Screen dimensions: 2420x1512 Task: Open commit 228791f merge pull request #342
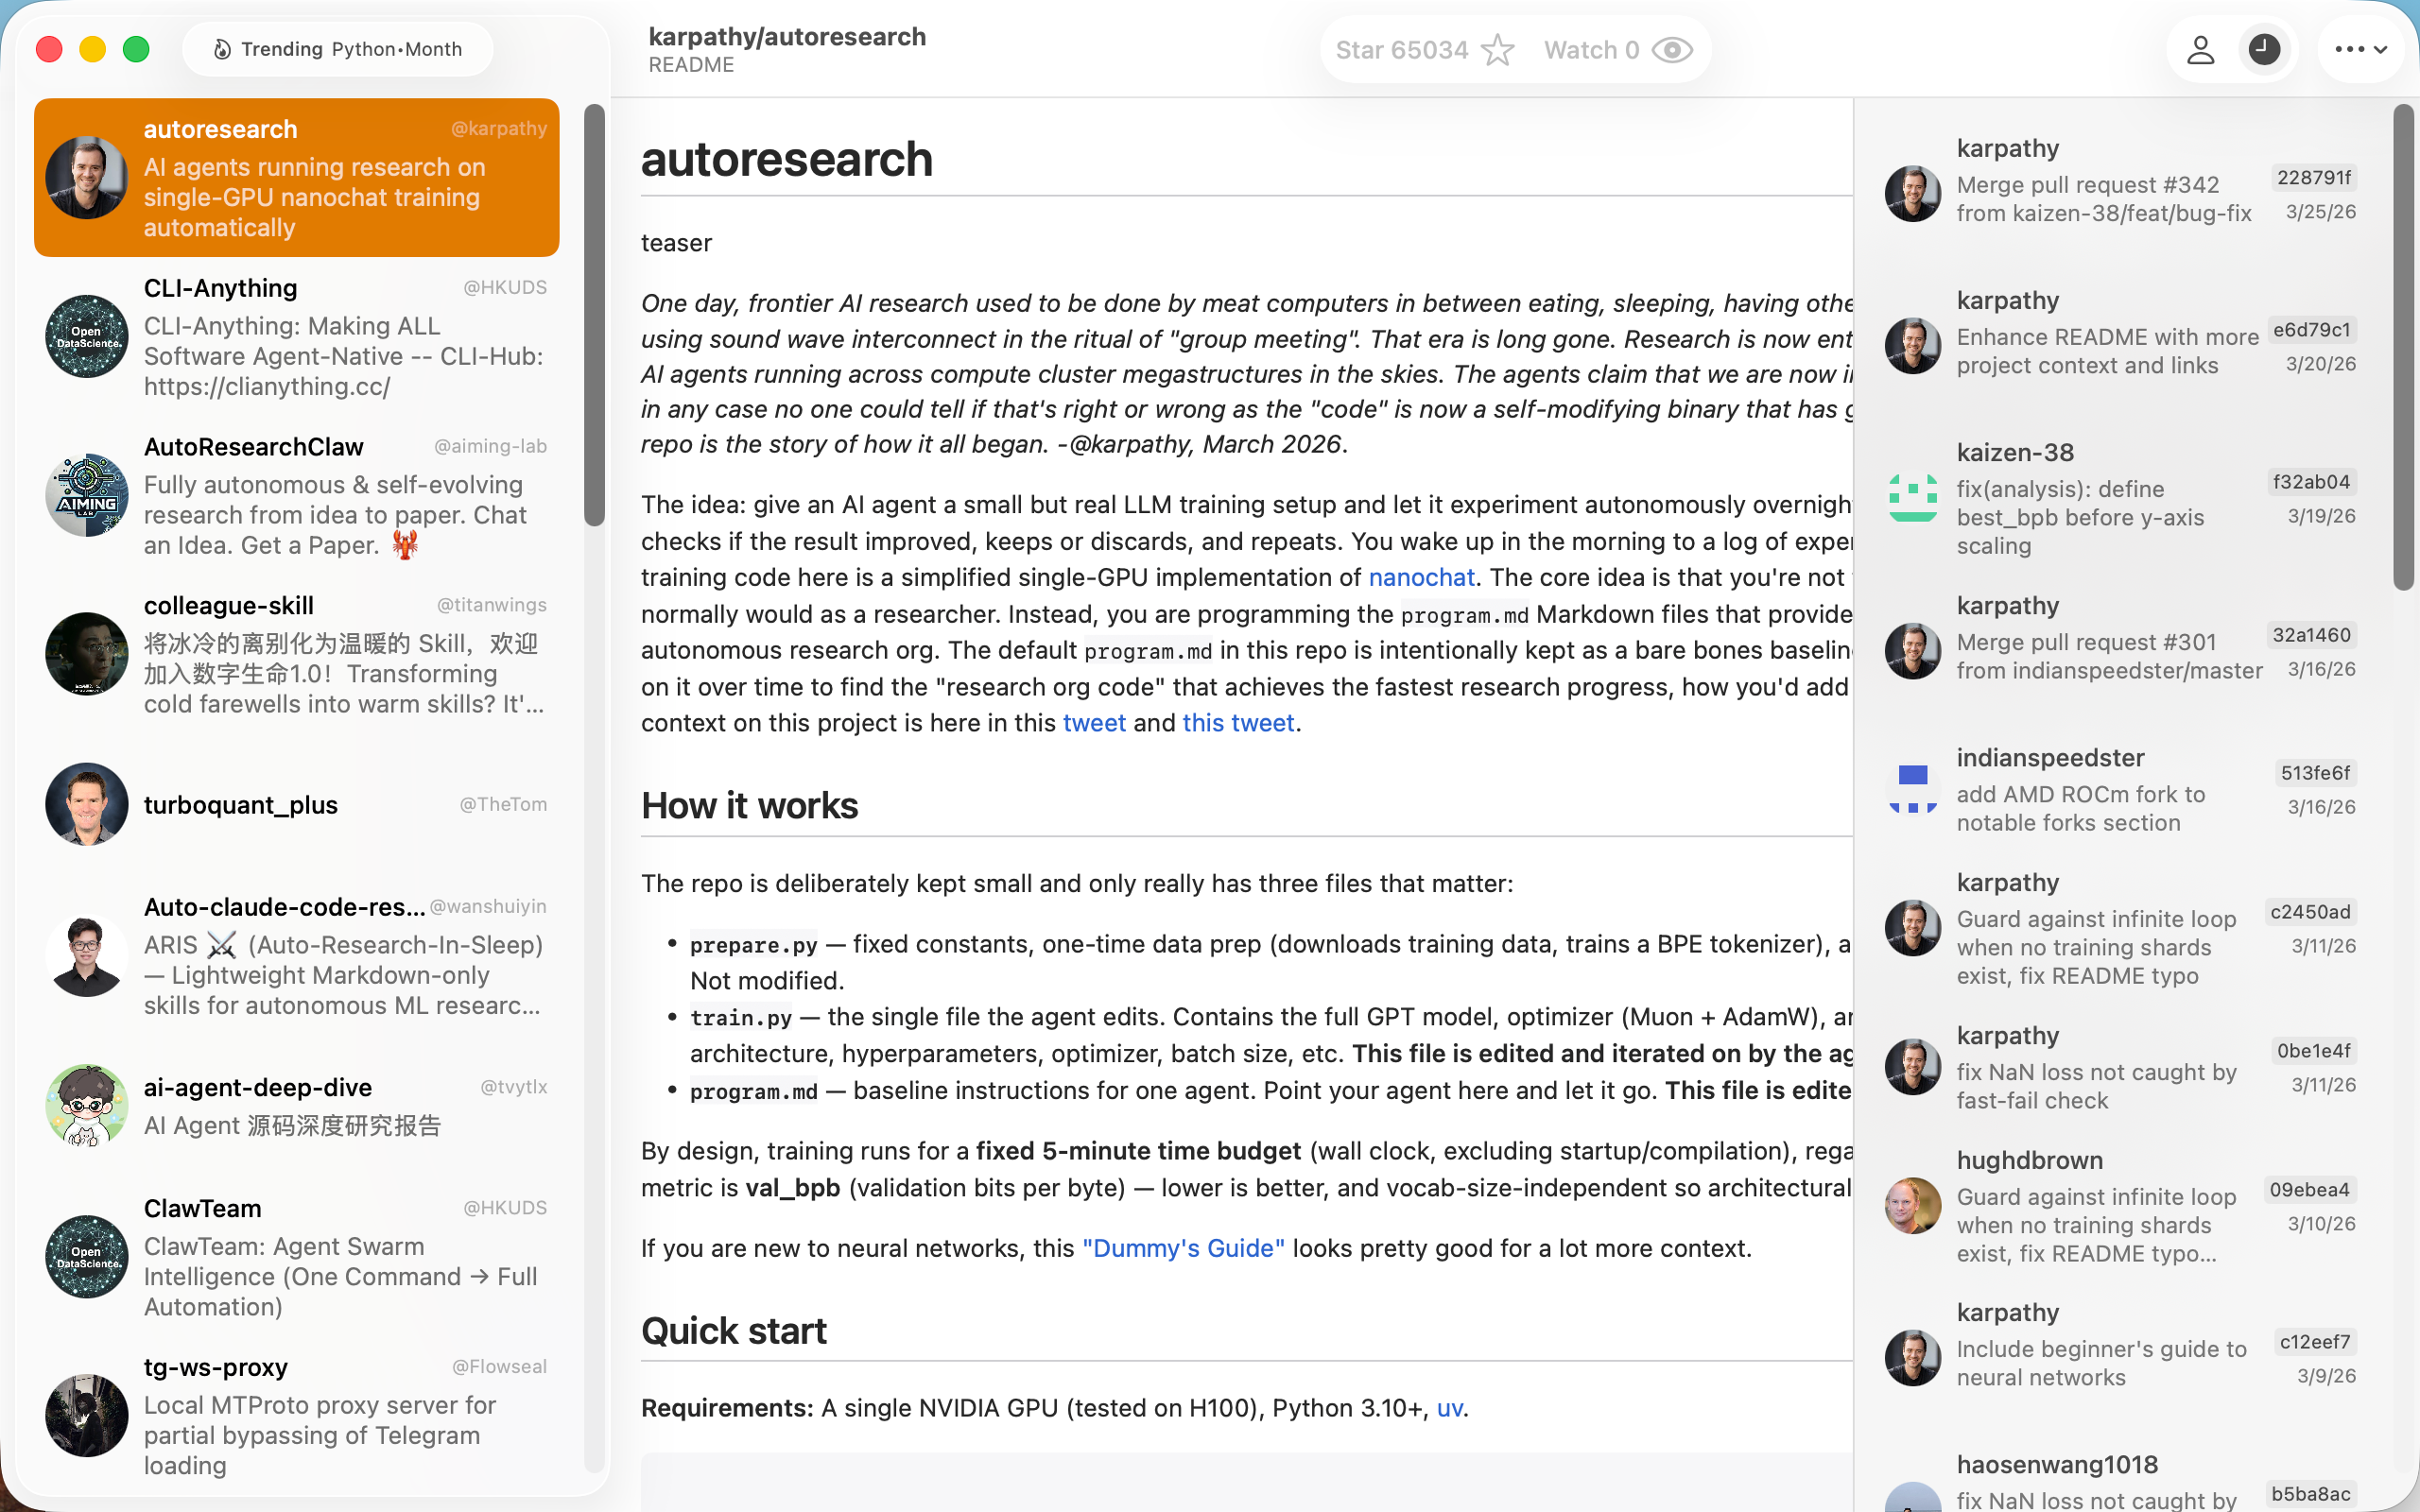click(x=2120, y=181)
